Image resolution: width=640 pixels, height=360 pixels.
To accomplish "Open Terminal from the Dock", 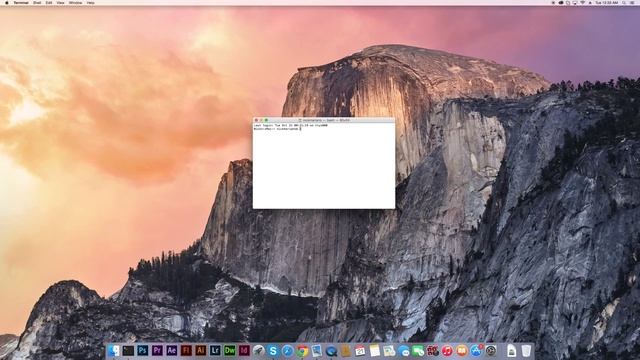I will [x=128, y=350].
